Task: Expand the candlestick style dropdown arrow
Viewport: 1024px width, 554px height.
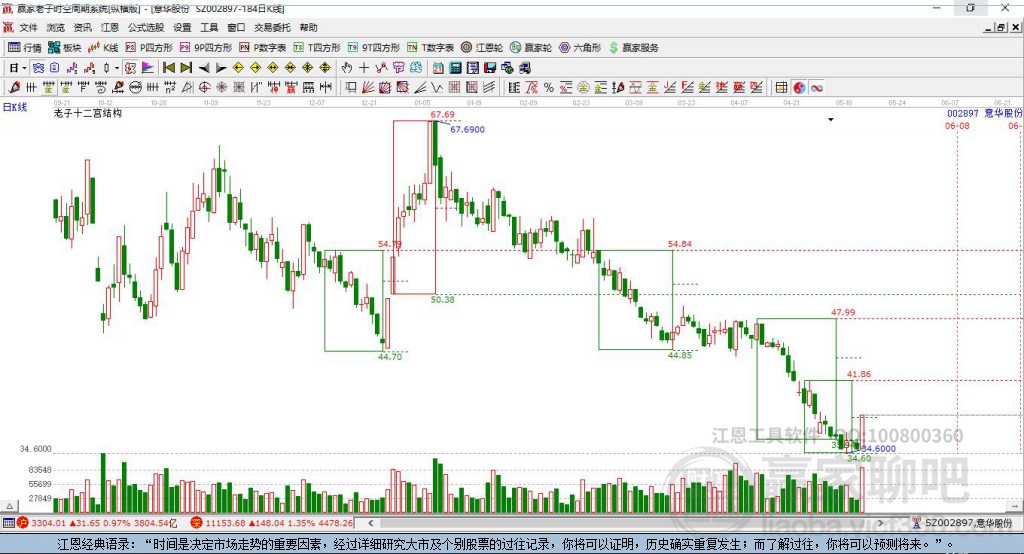Action: pyautogui.click(x=117, y=68)
